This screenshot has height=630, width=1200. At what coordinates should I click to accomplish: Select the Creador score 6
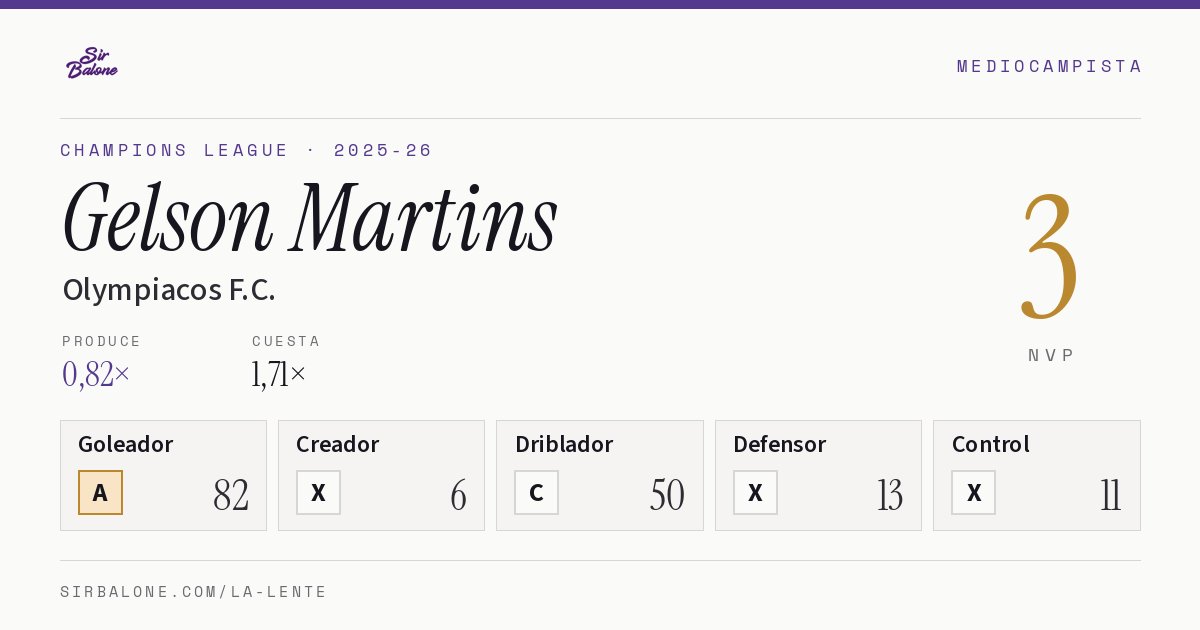(x=458, y=495)
